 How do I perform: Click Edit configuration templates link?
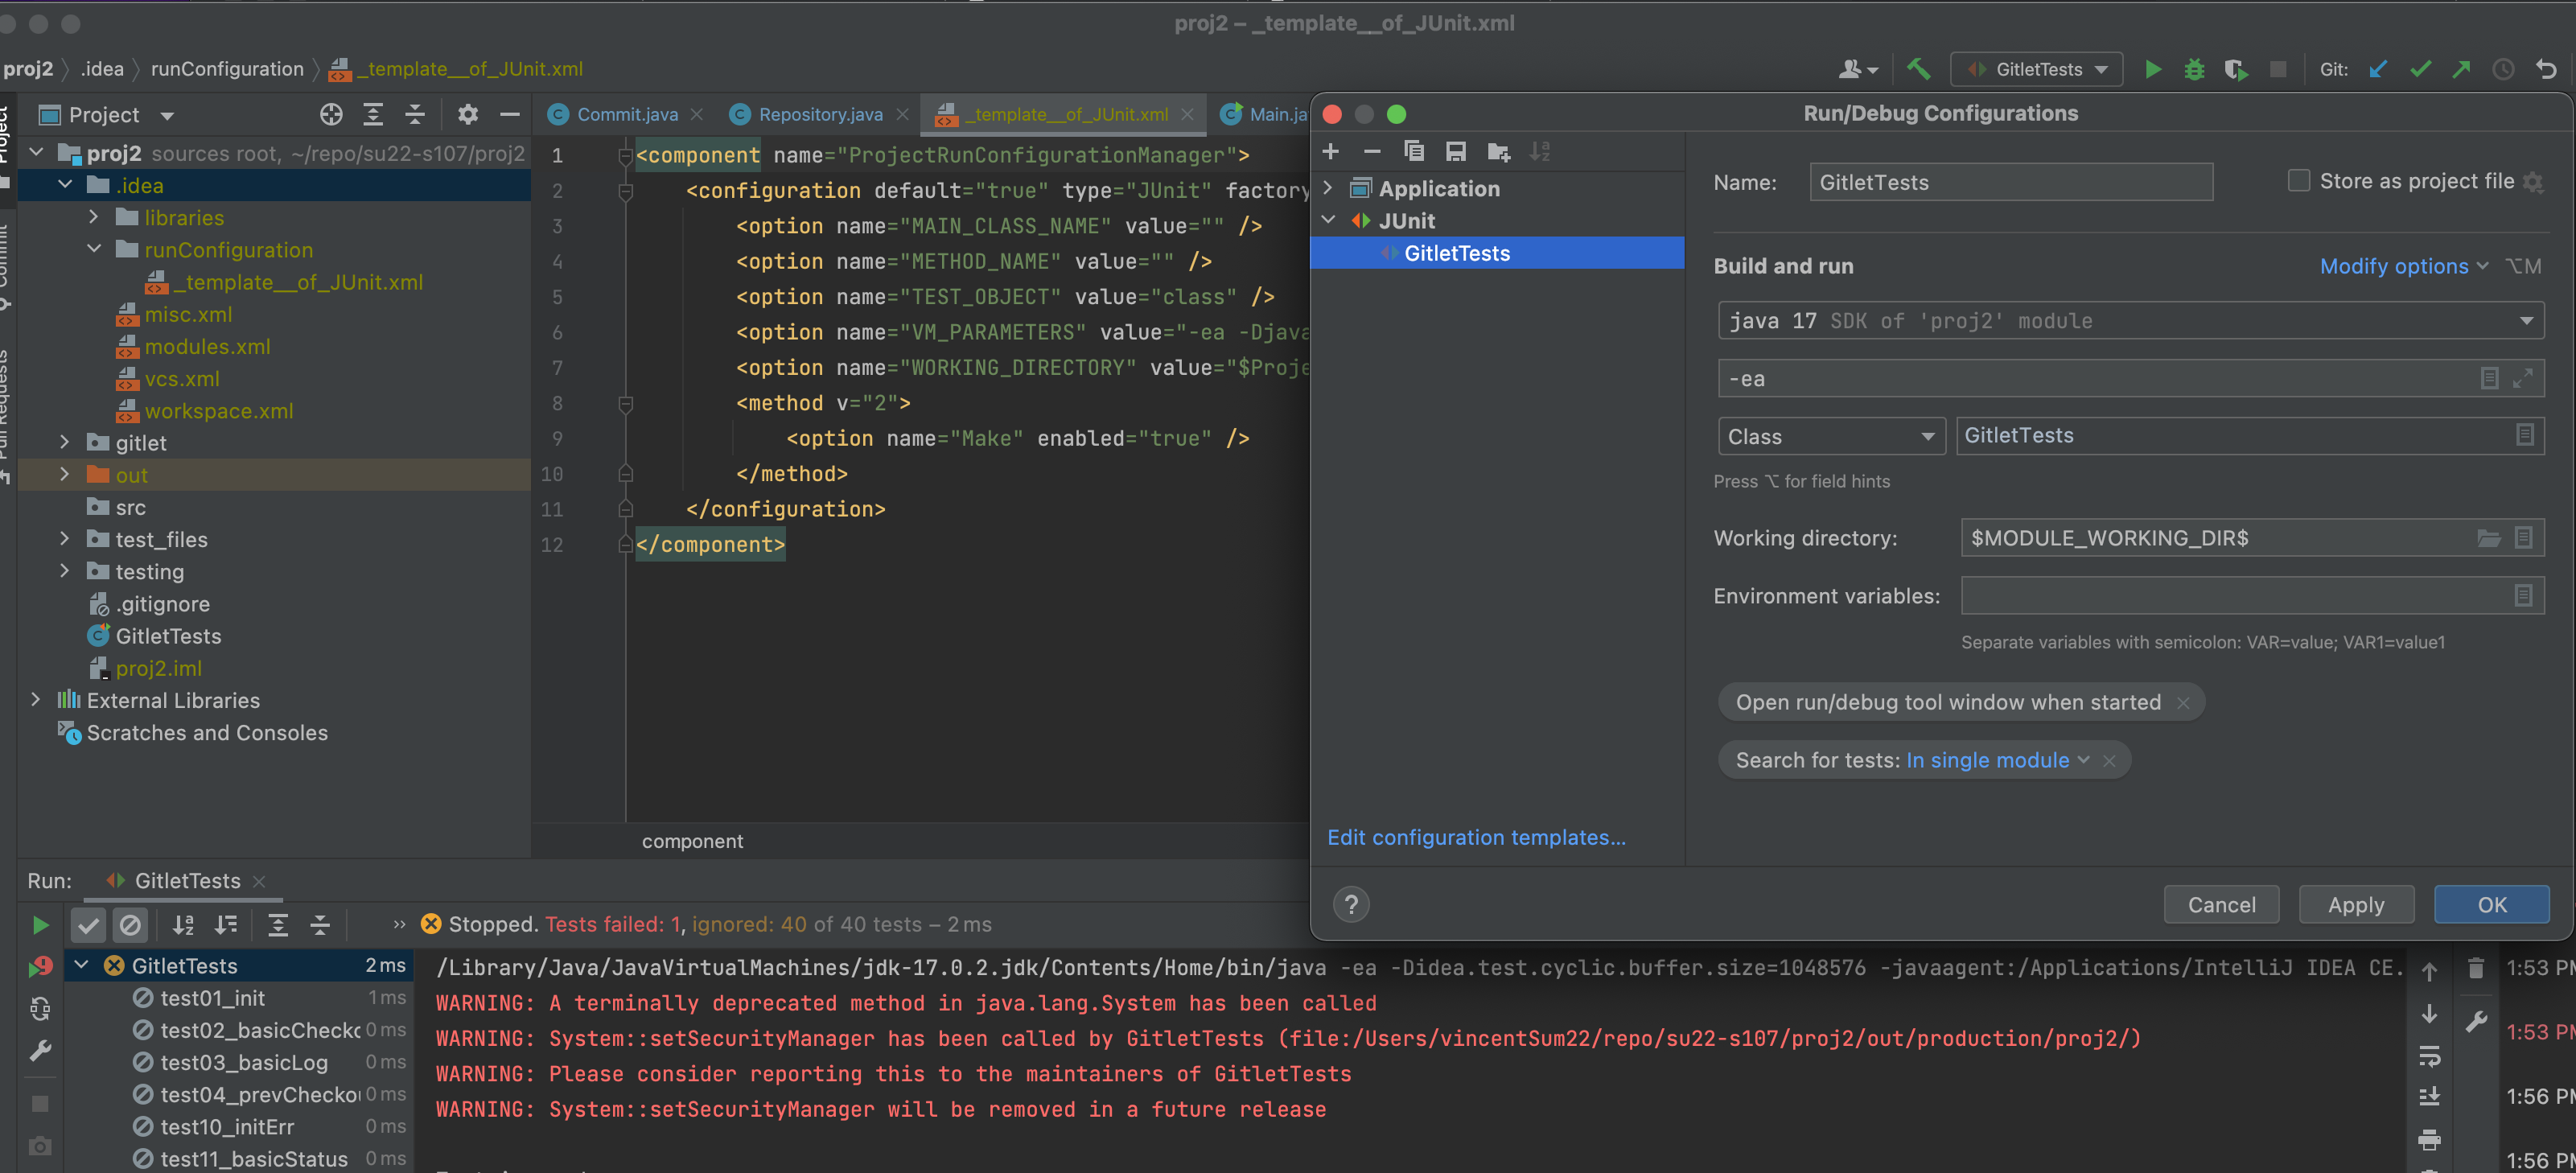click(x=1476, y=837)
